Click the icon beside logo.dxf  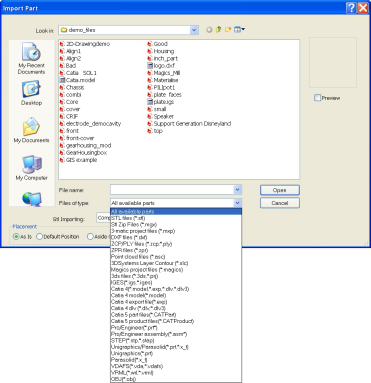coord(150,66)
